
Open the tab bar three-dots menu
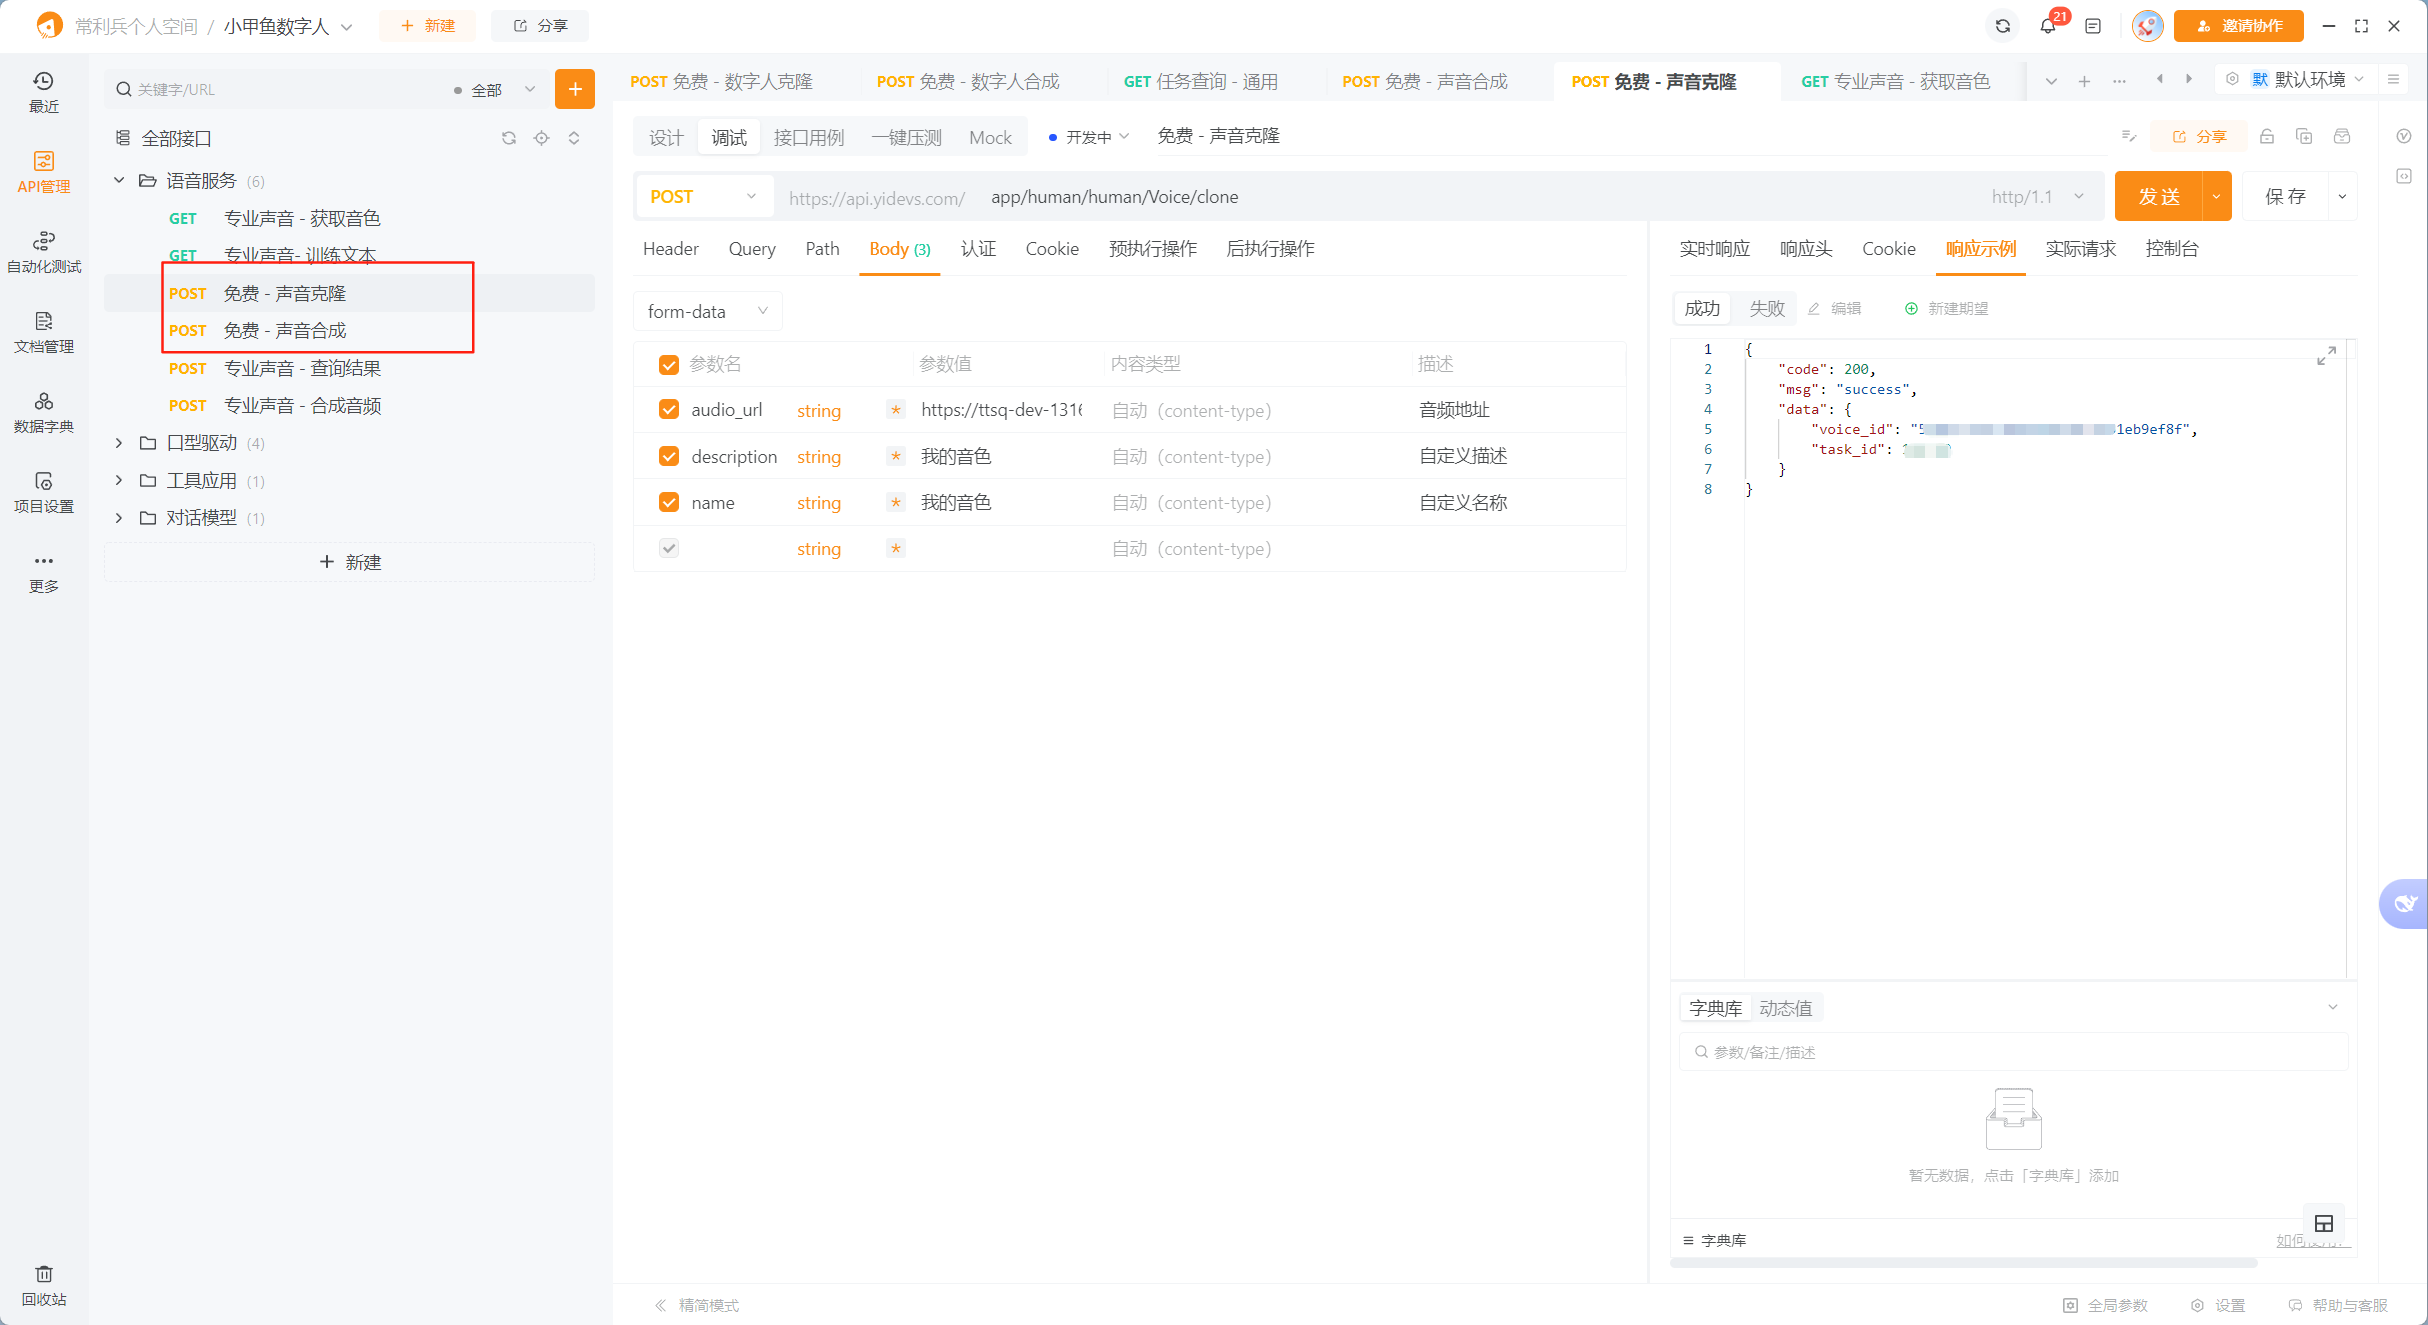(x=2119, y=81)
